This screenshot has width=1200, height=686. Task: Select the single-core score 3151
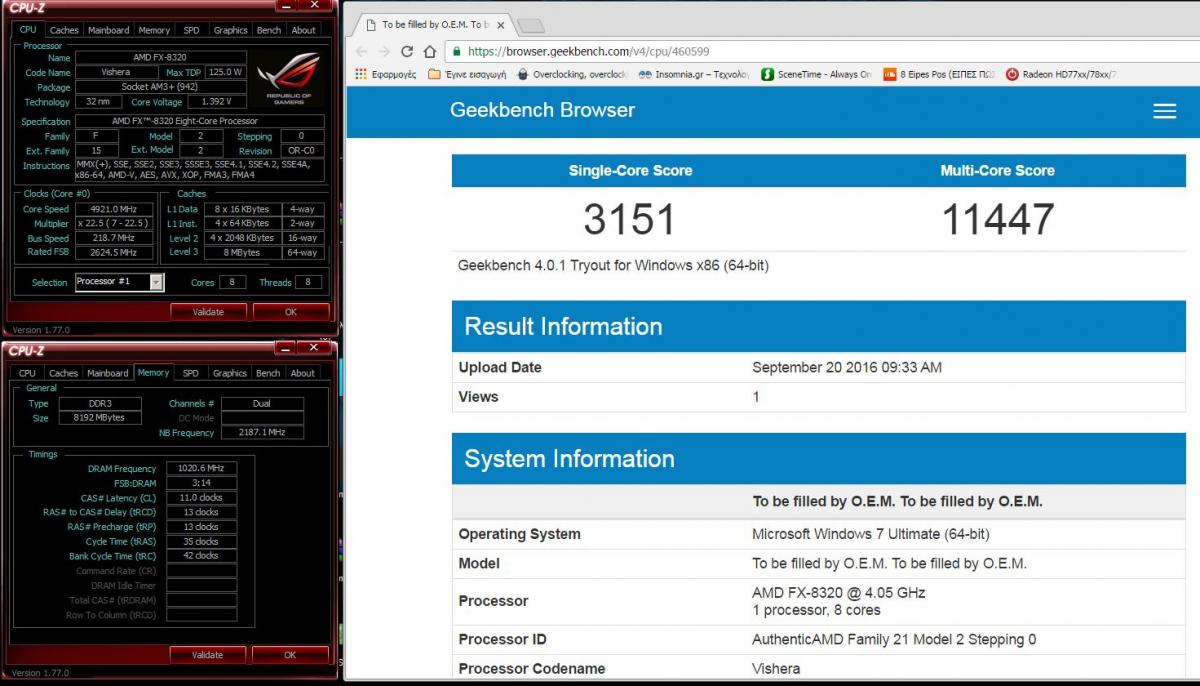[629, 219]
